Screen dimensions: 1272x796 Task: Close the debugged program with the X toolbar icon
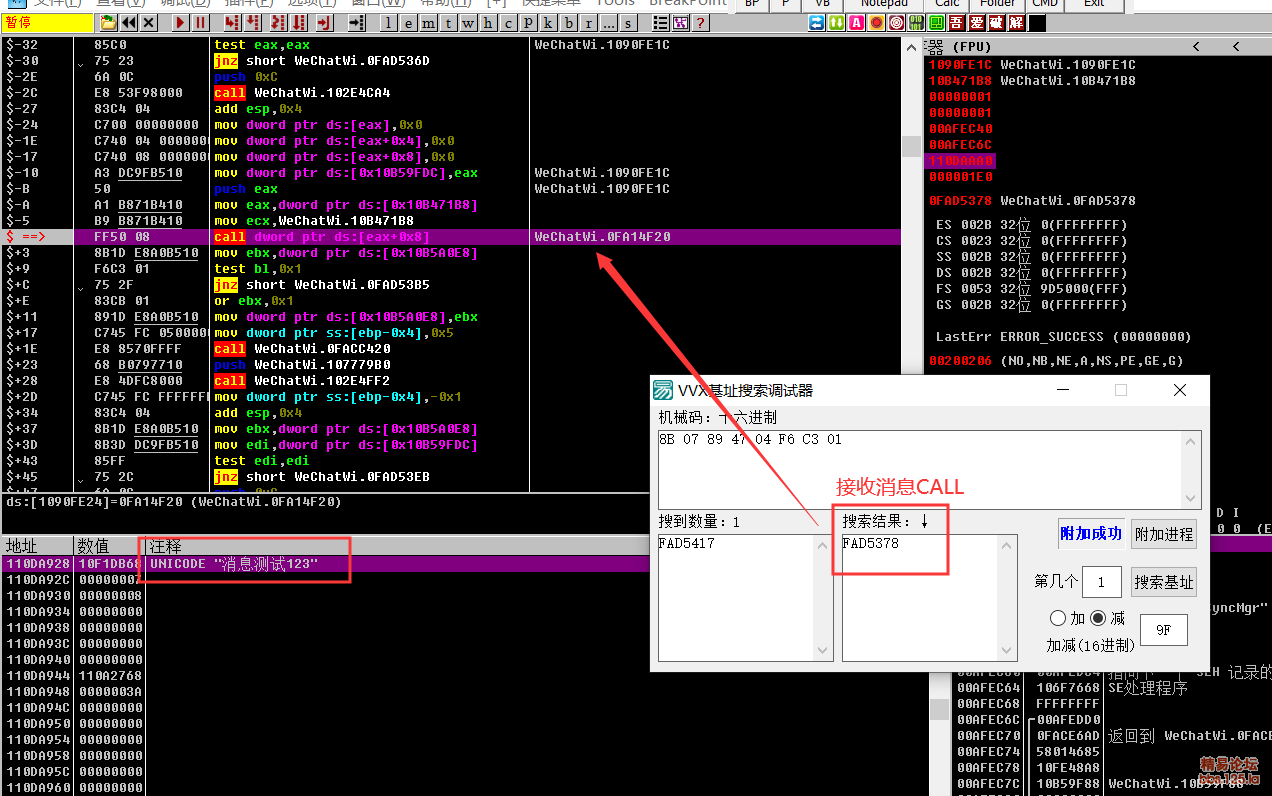click(148, 22)
